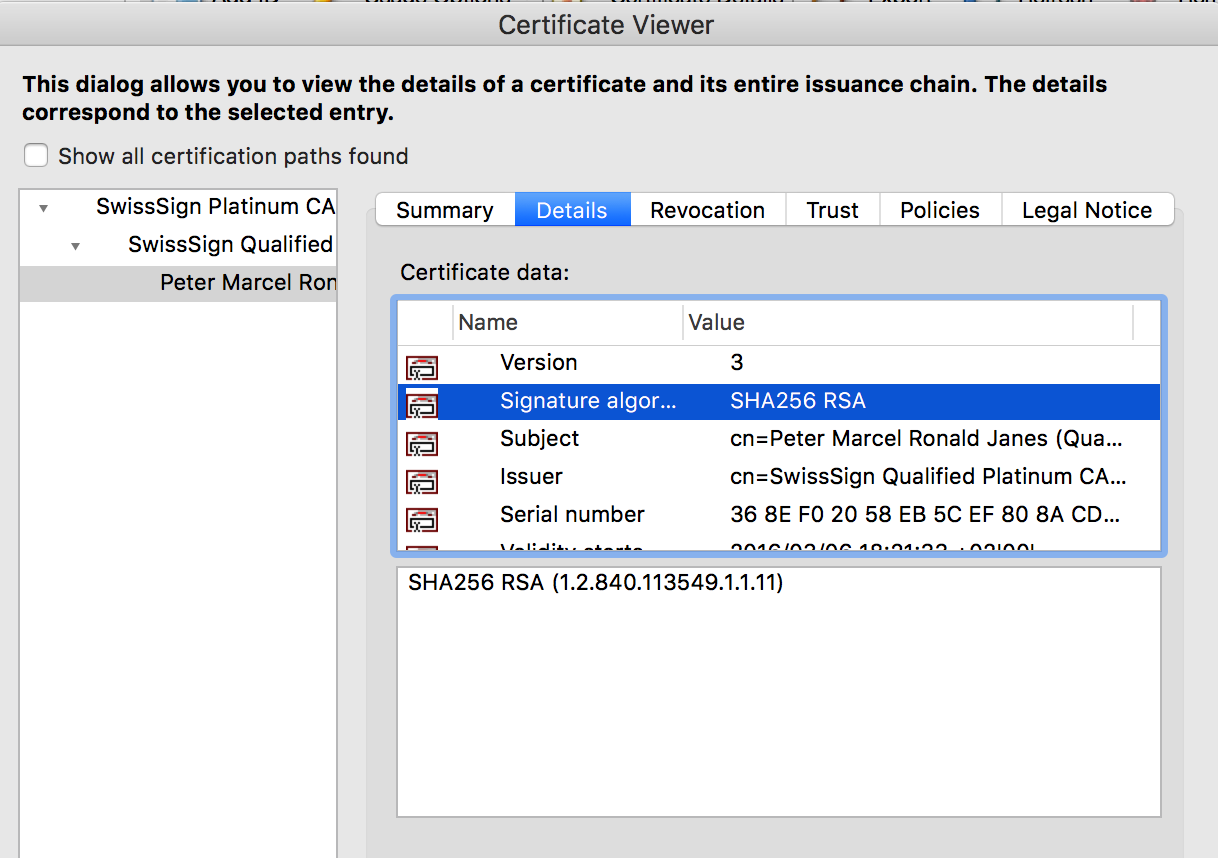Click the certificate icon beside Signature algorithm
This screenshot has width=1218, height=858.
[x=422, y=404]
